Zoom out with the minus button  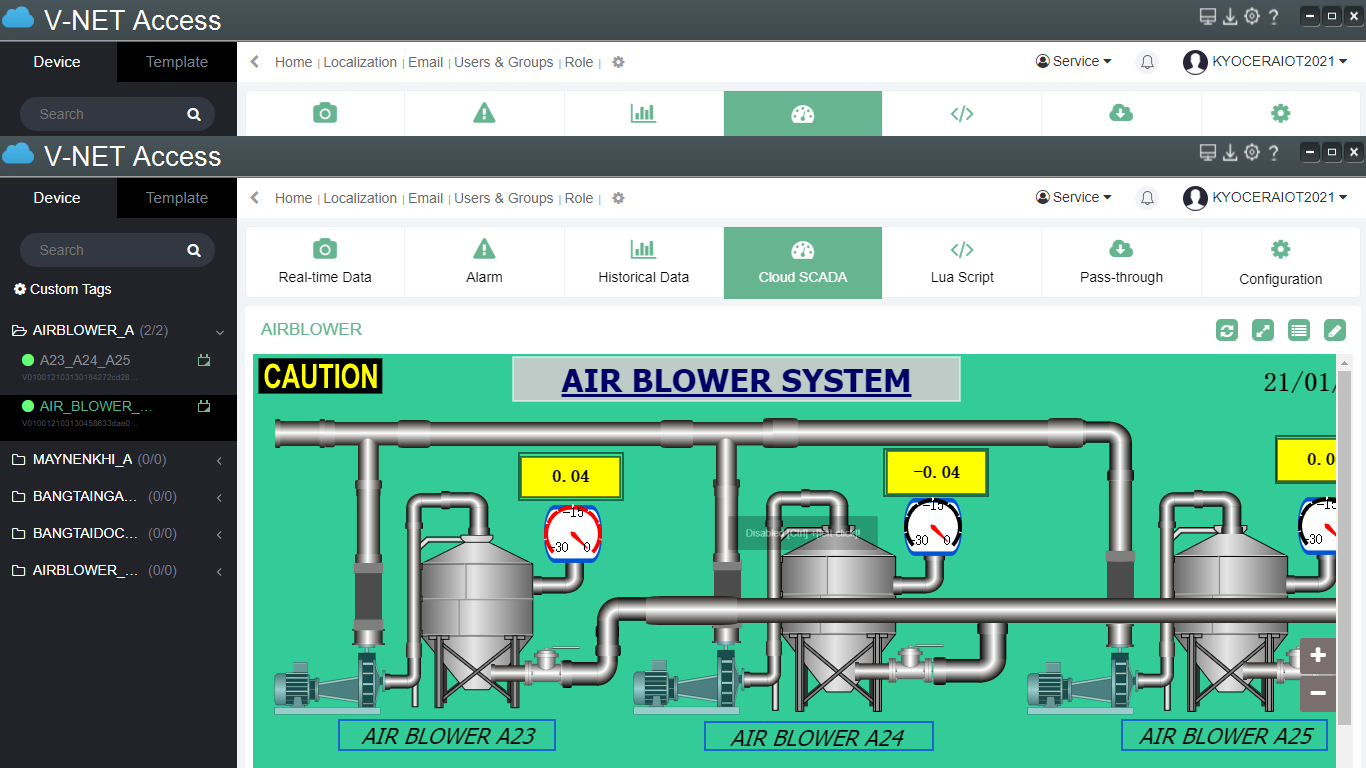click(1318, 693)
